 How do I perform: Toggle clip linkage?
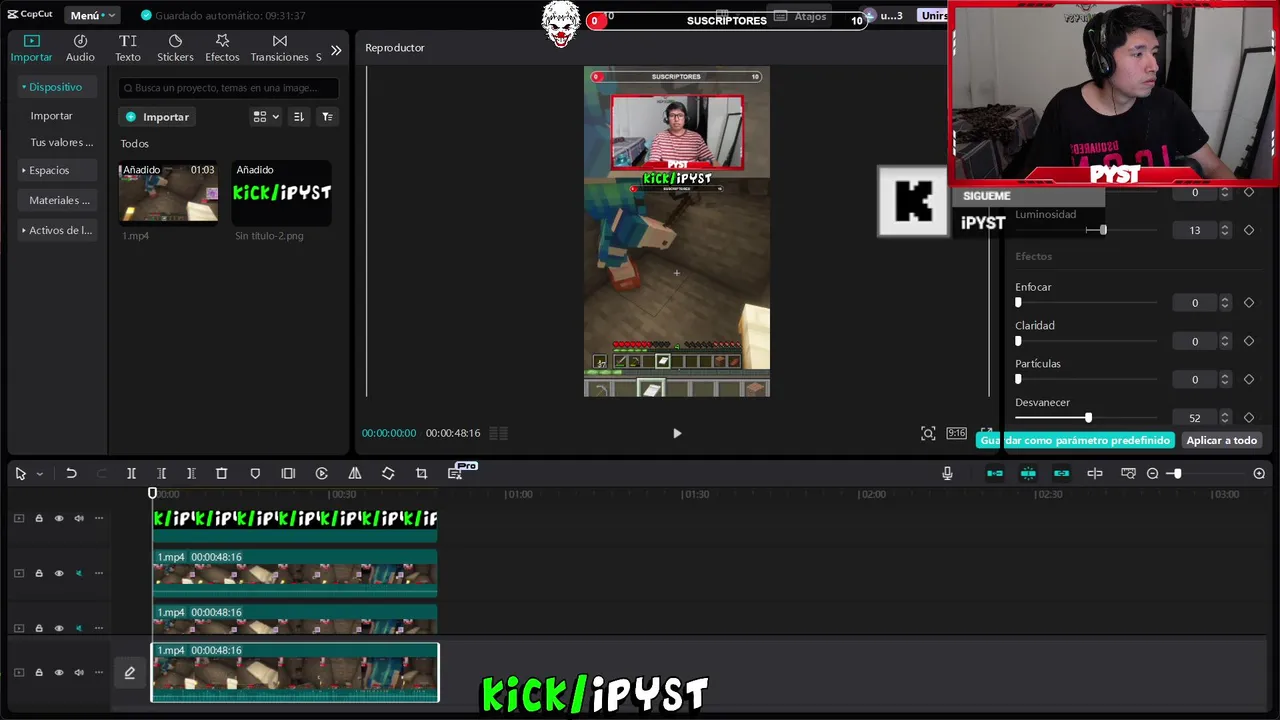[1061, 474]
